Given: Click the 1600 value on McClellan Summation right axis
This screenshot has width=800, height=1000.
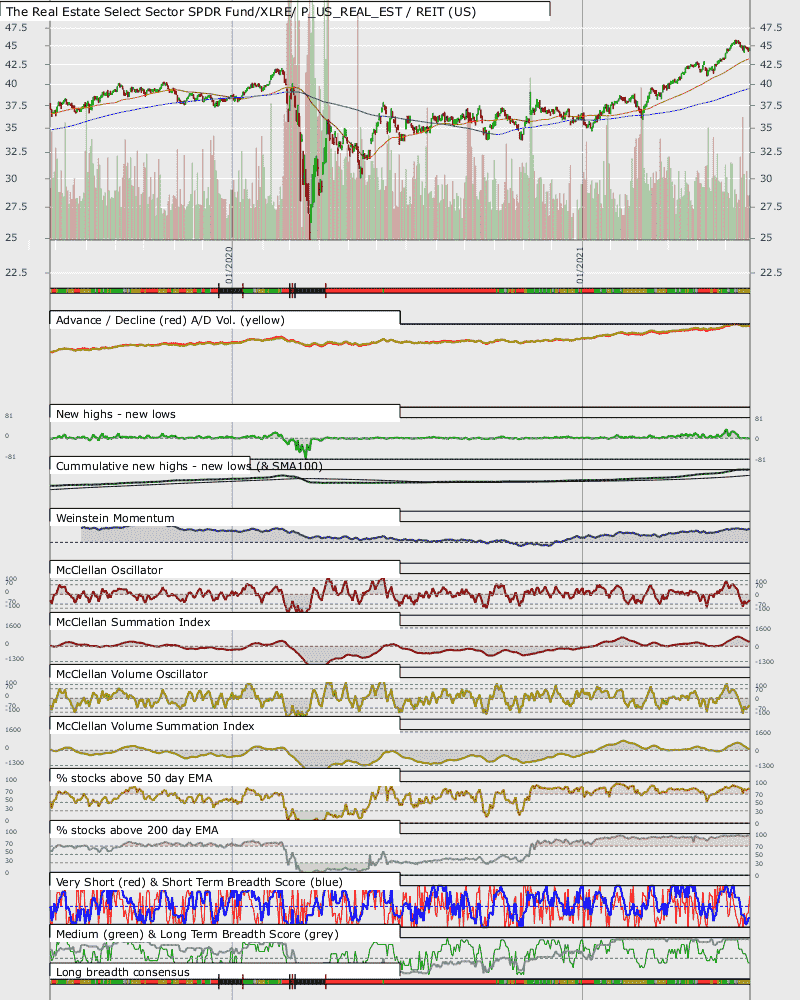Looking at the screenshot, I should (x=763, y=629).
